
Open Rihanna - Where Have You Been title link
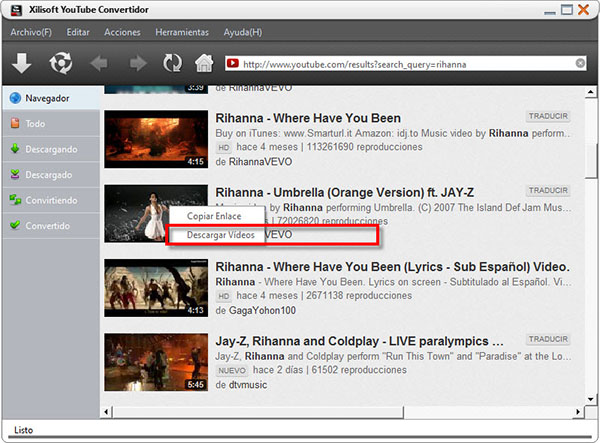coord(308,118)
